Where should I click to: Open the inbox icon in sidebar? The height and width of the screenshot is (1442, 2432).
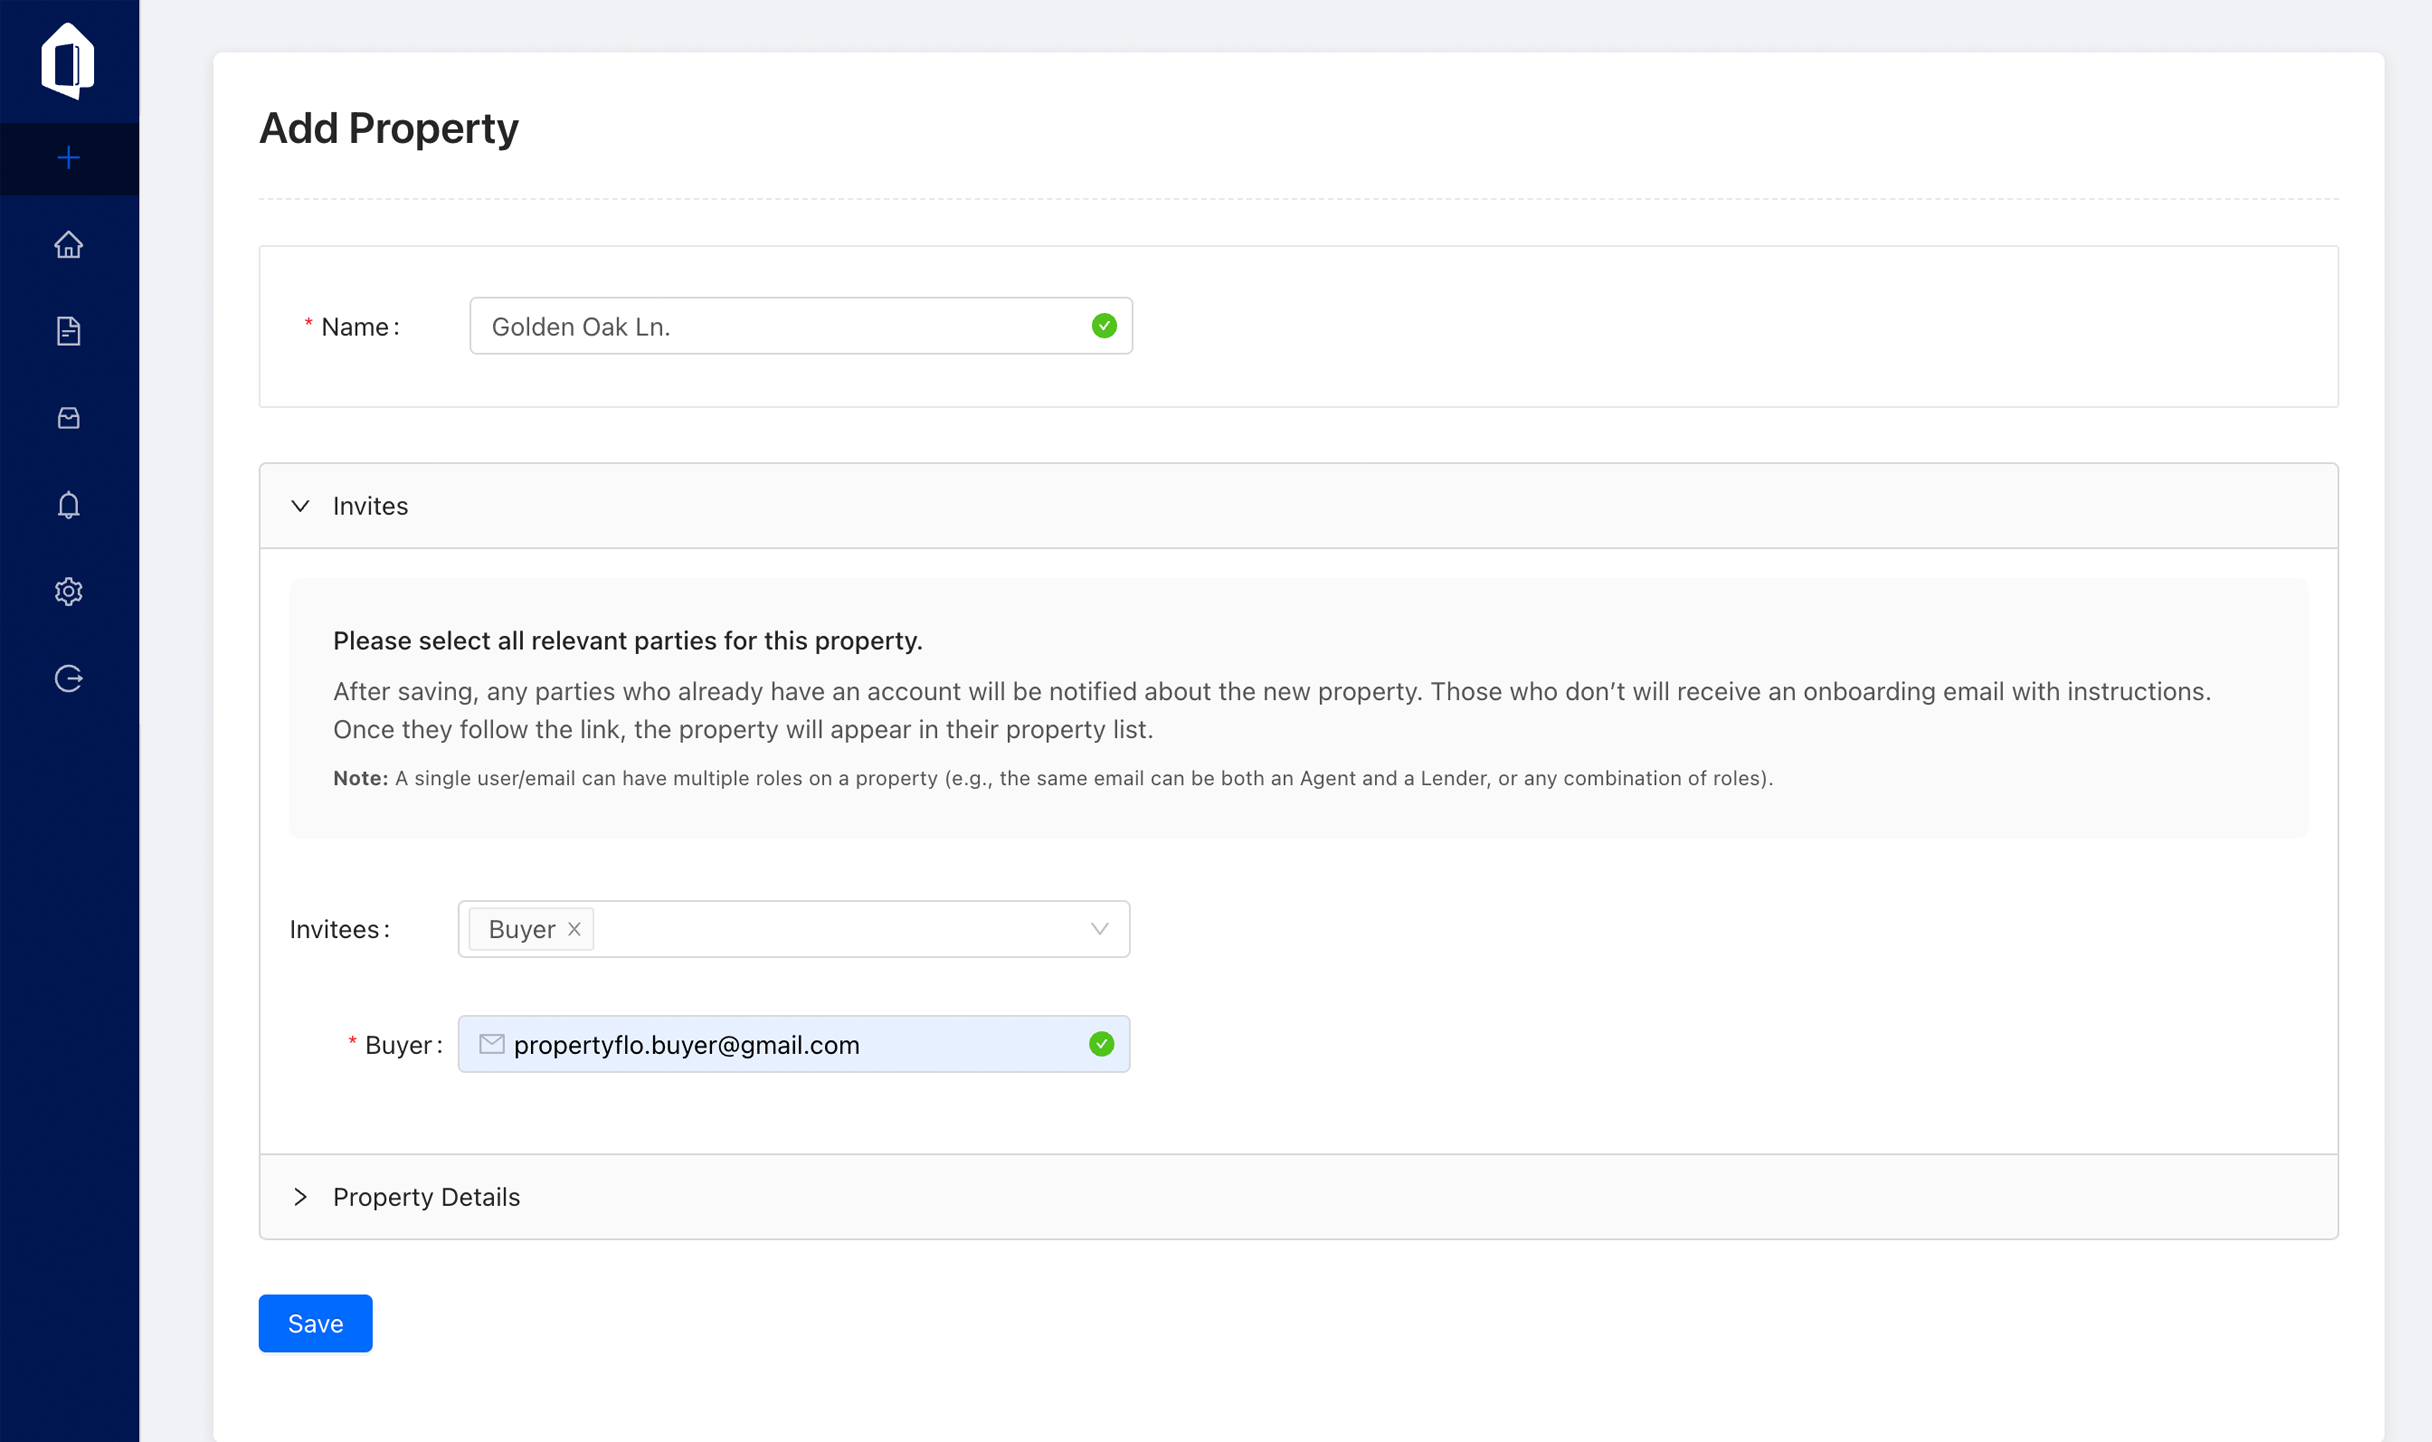pyautogui.click(x=68, y=418)
